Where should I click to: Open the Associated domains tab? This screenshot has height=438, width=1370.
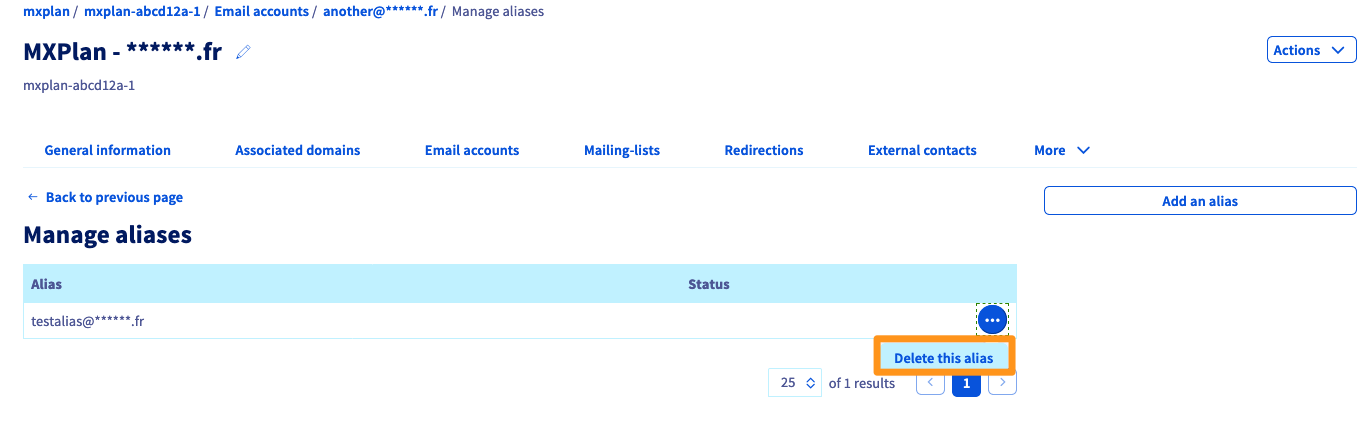tap(297, 150)
